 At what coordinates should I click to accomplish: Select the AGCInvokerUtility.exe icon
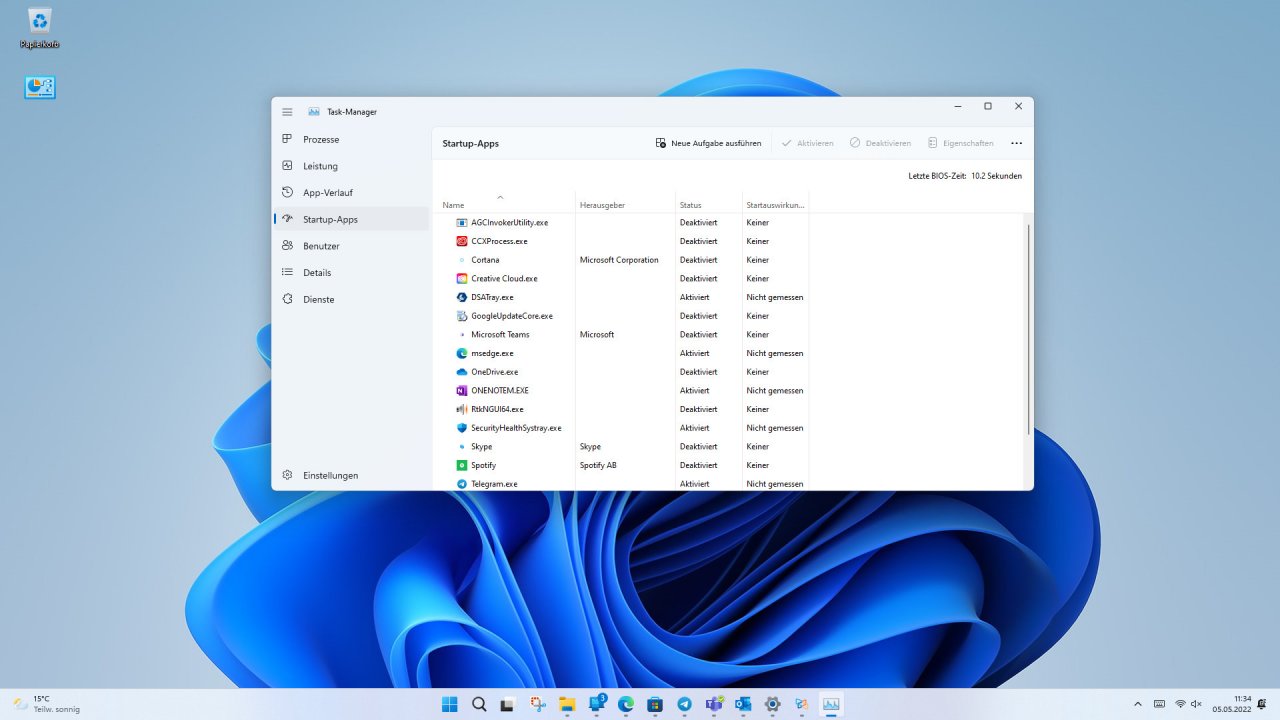tap(462, 222)
